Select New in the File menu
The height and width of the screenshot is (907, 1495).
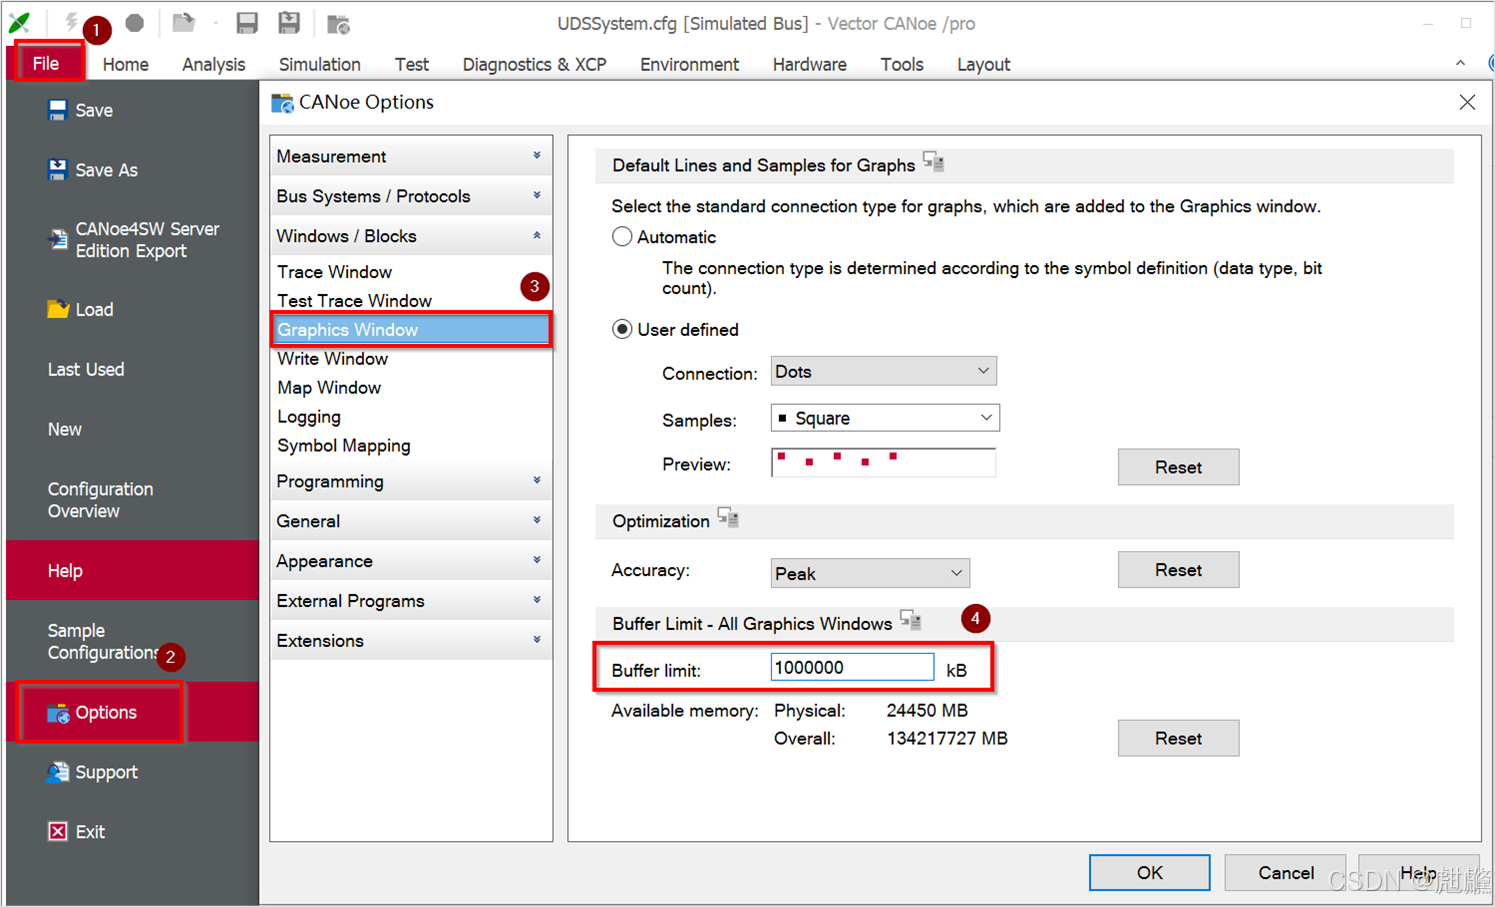[x=65, y=430]
